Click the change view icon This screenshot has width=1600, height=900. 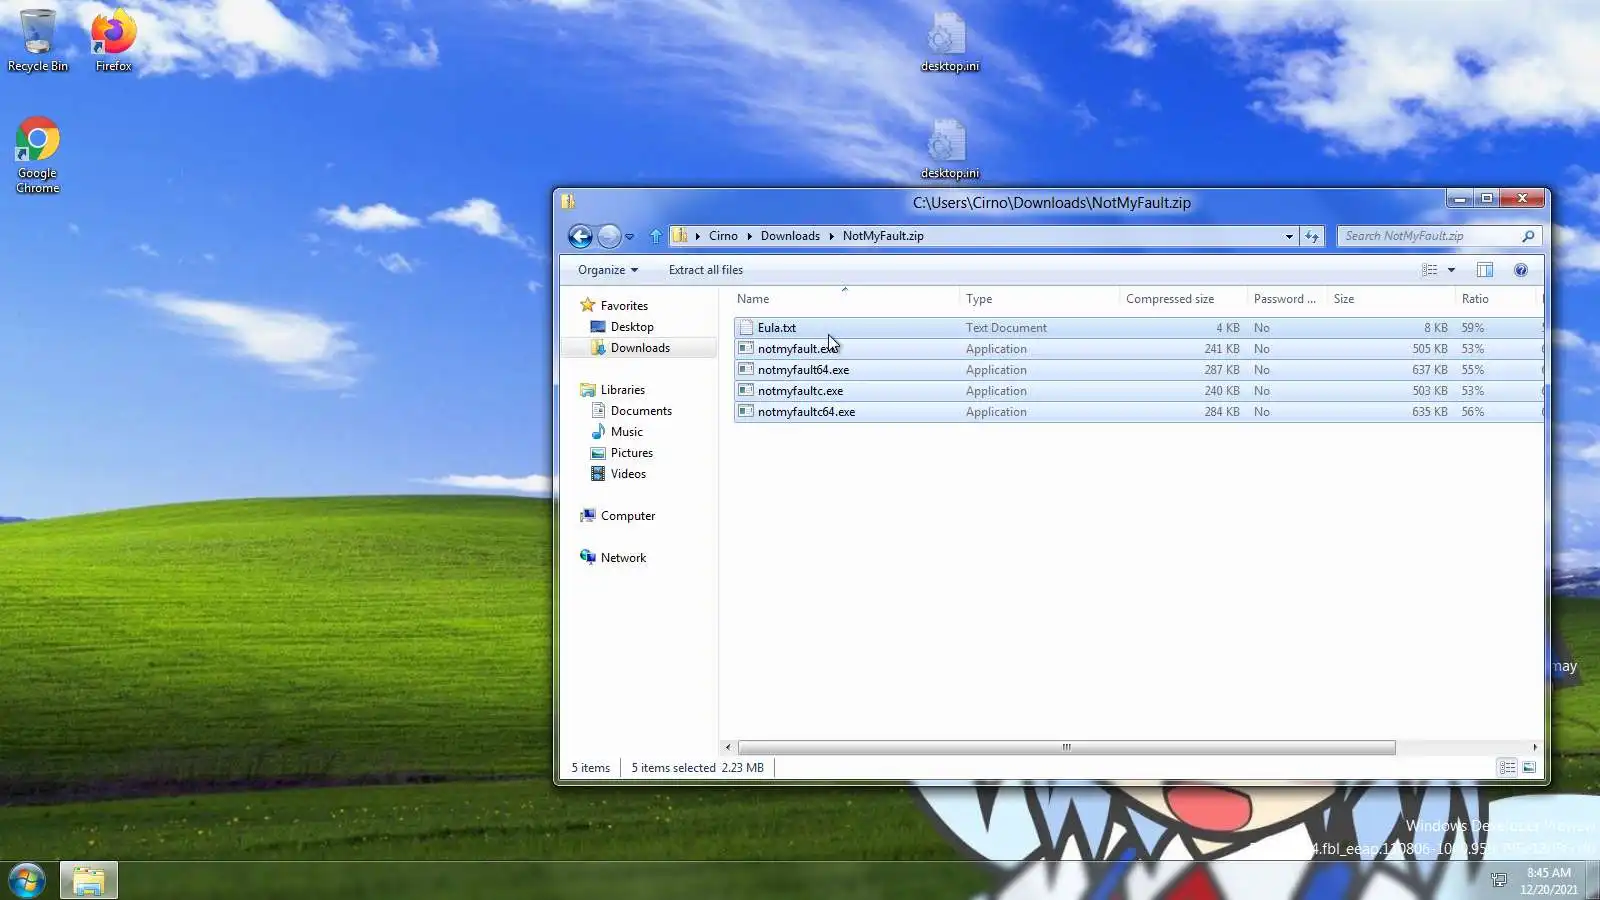pyautogui.click(x=1430, y=270)
